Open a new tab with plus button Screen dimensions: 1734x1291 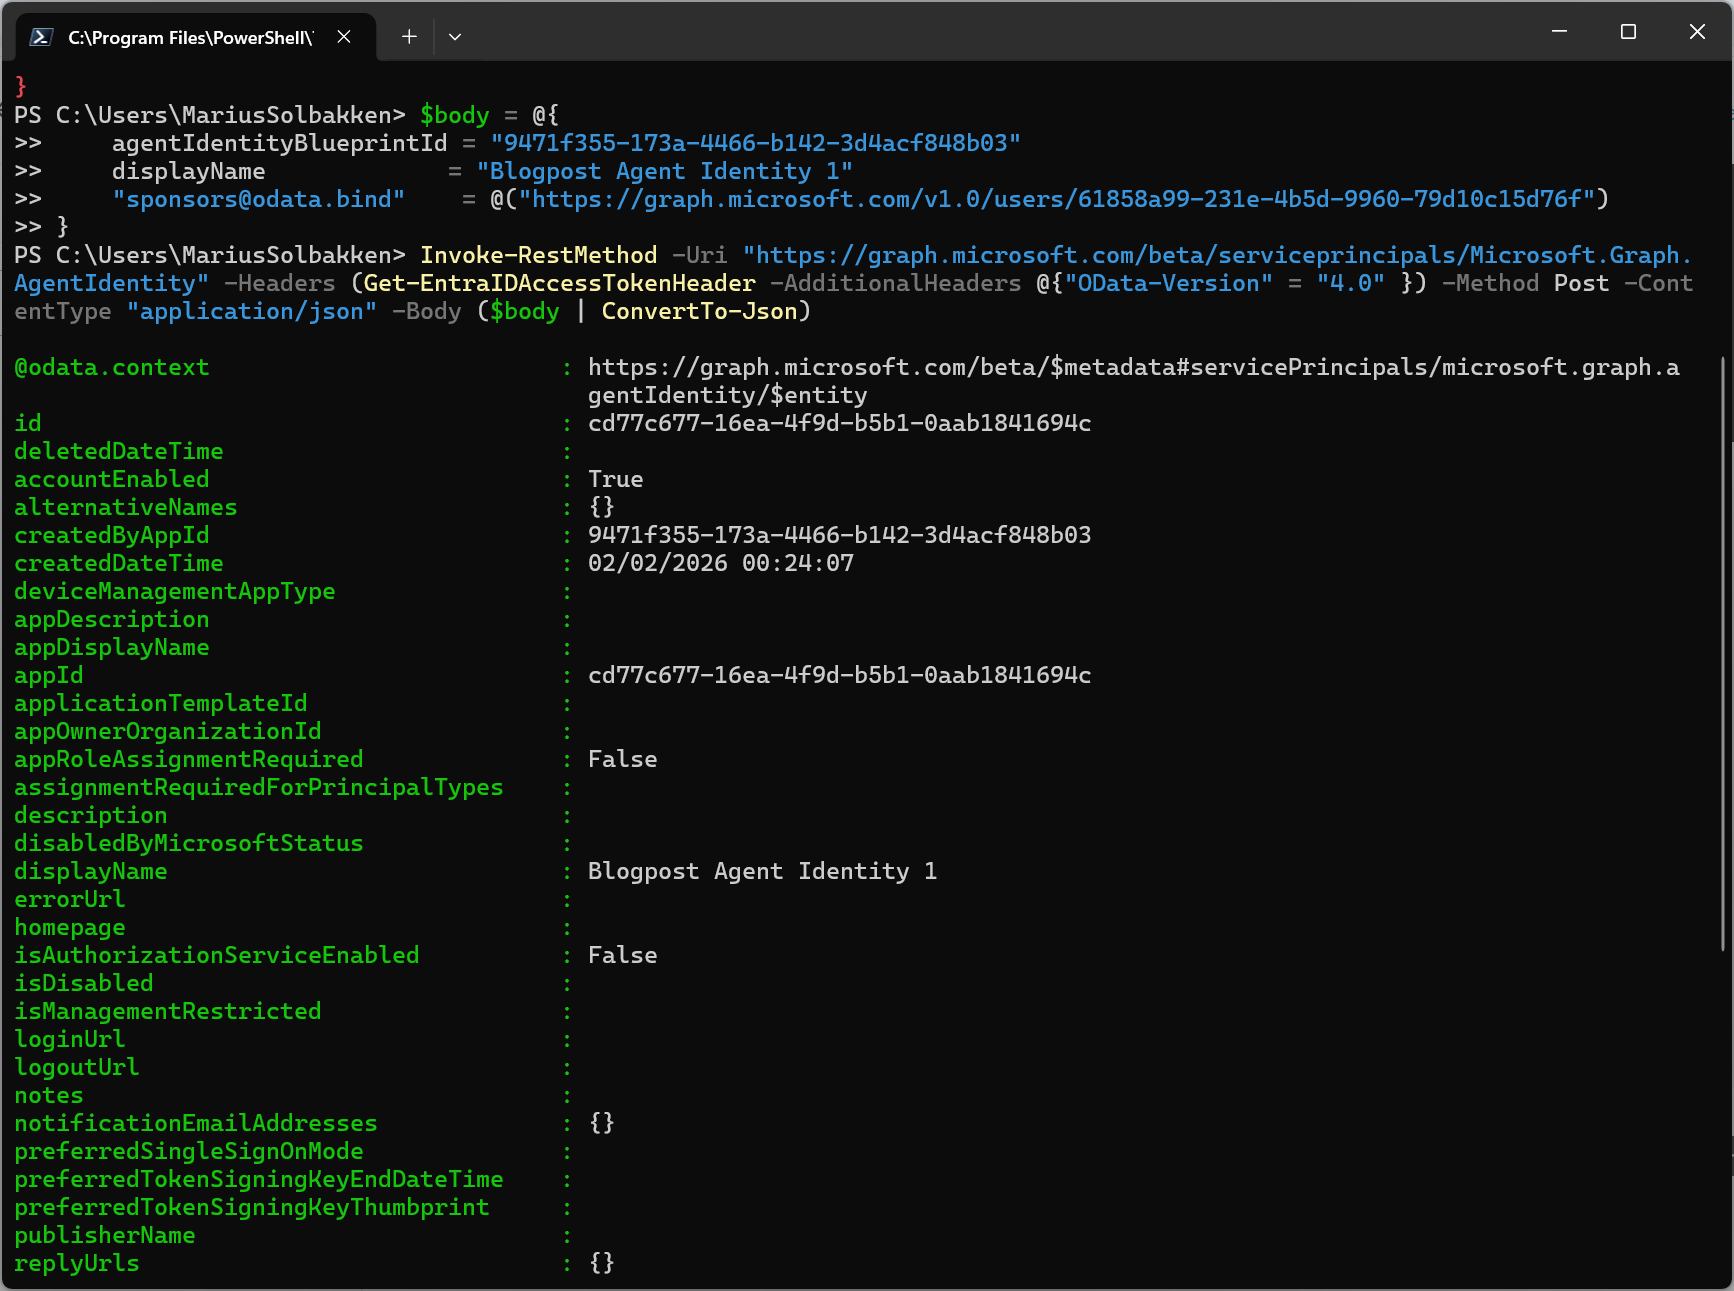click(x=409, y=37)
